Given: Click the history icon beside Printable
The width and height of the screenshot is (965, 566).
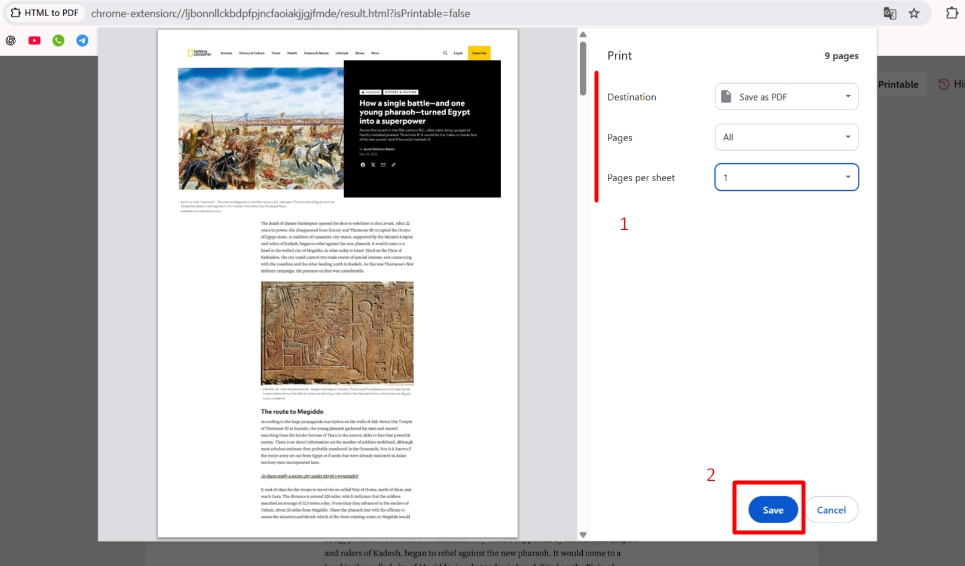Looking at the screenshot, I should 944,84.
